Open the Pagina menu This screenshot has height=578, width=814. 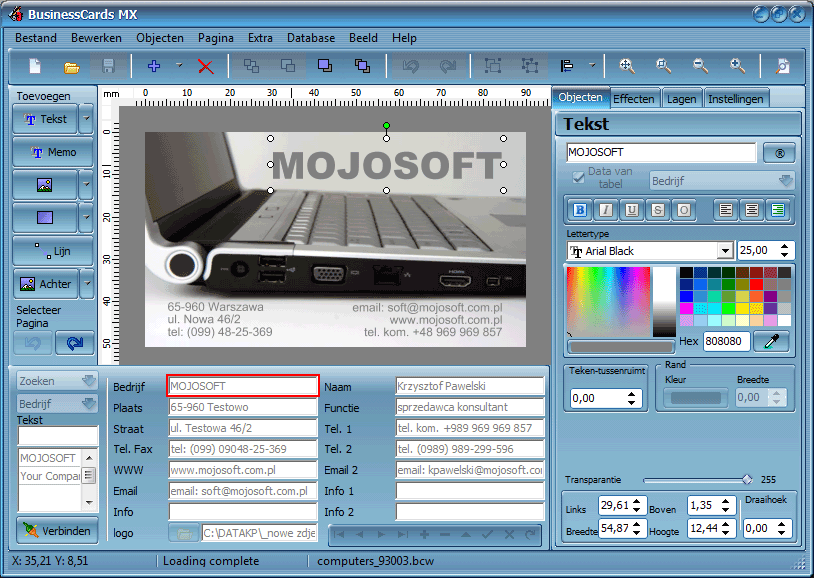[215, 38]
